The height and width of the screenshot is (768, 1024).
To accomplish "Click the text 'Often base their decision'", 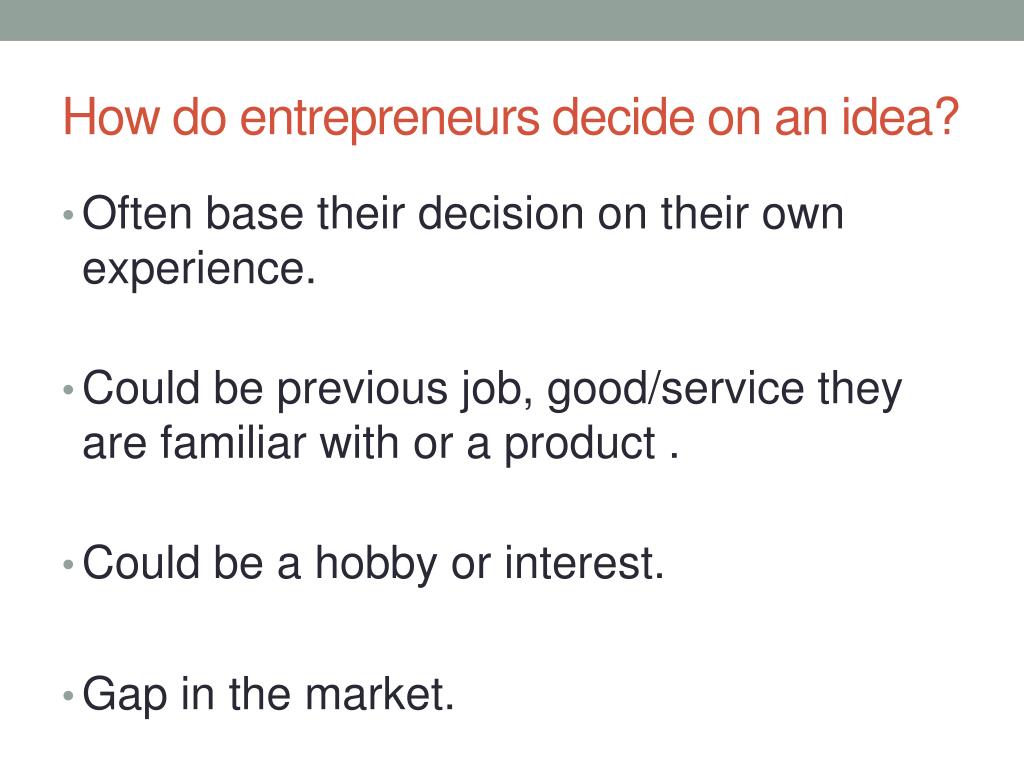I will (x=333, y=213).
